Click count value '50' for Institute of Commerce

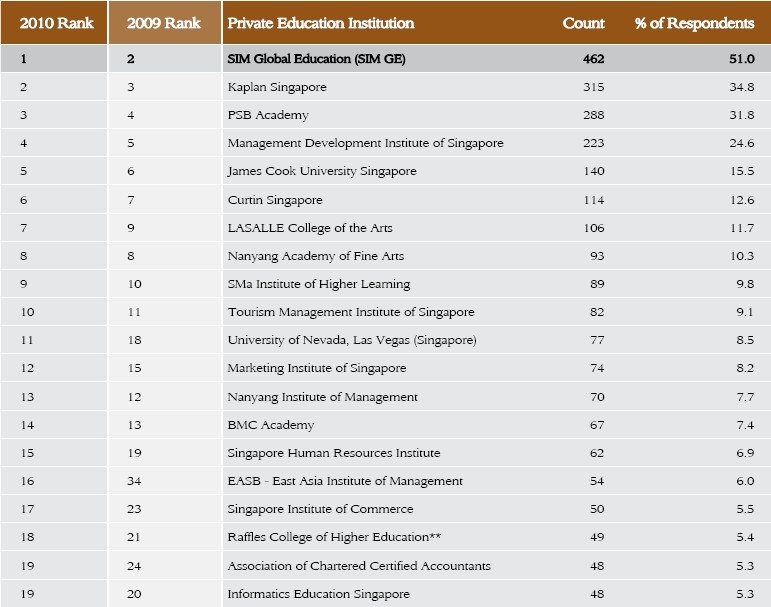click(x=597, y=509)
